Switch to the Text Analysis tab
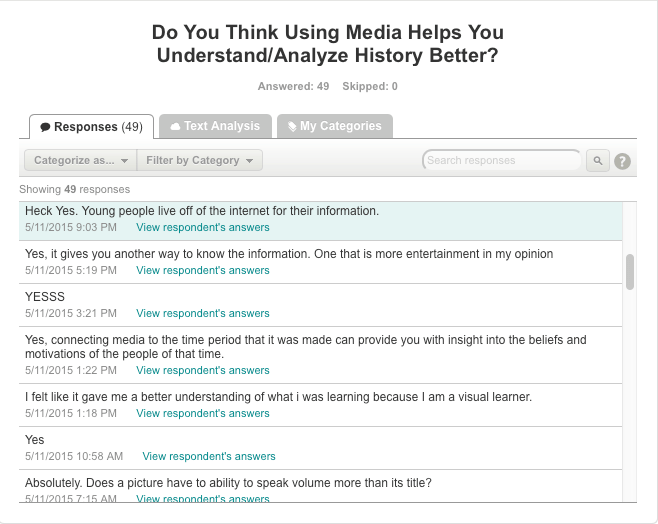Screen dimensions: 658x524 point(215,126)
